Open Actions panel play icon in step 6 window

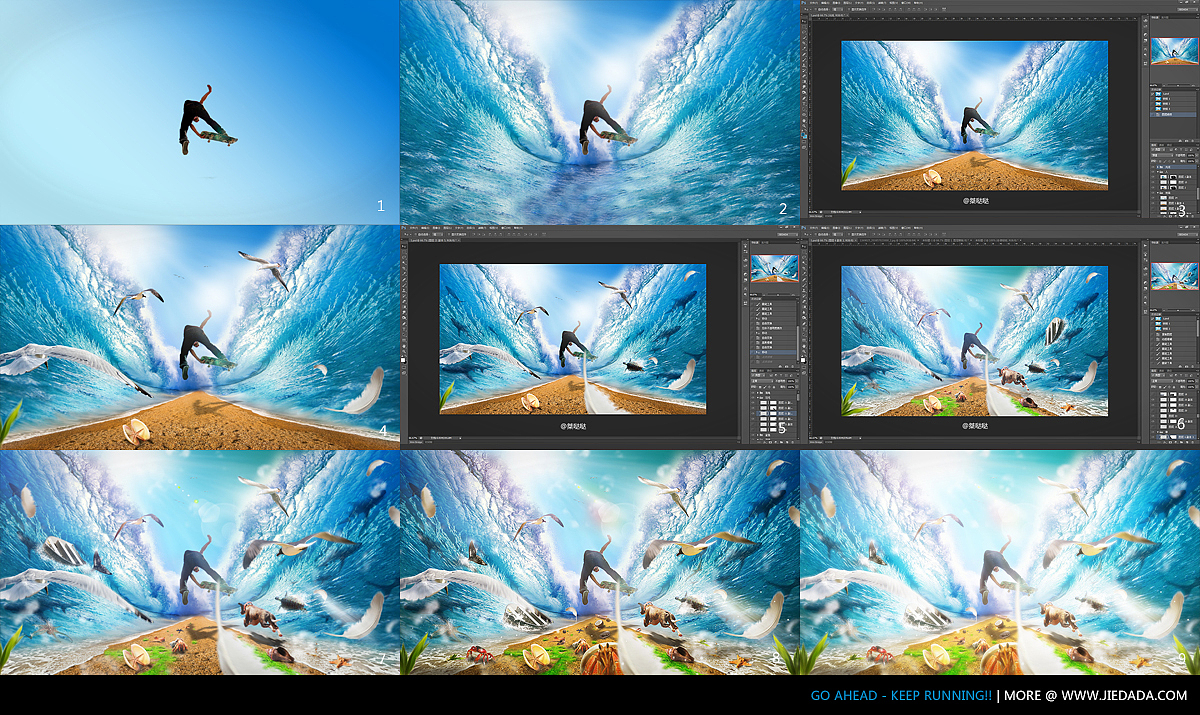(x=1145, y=245)
